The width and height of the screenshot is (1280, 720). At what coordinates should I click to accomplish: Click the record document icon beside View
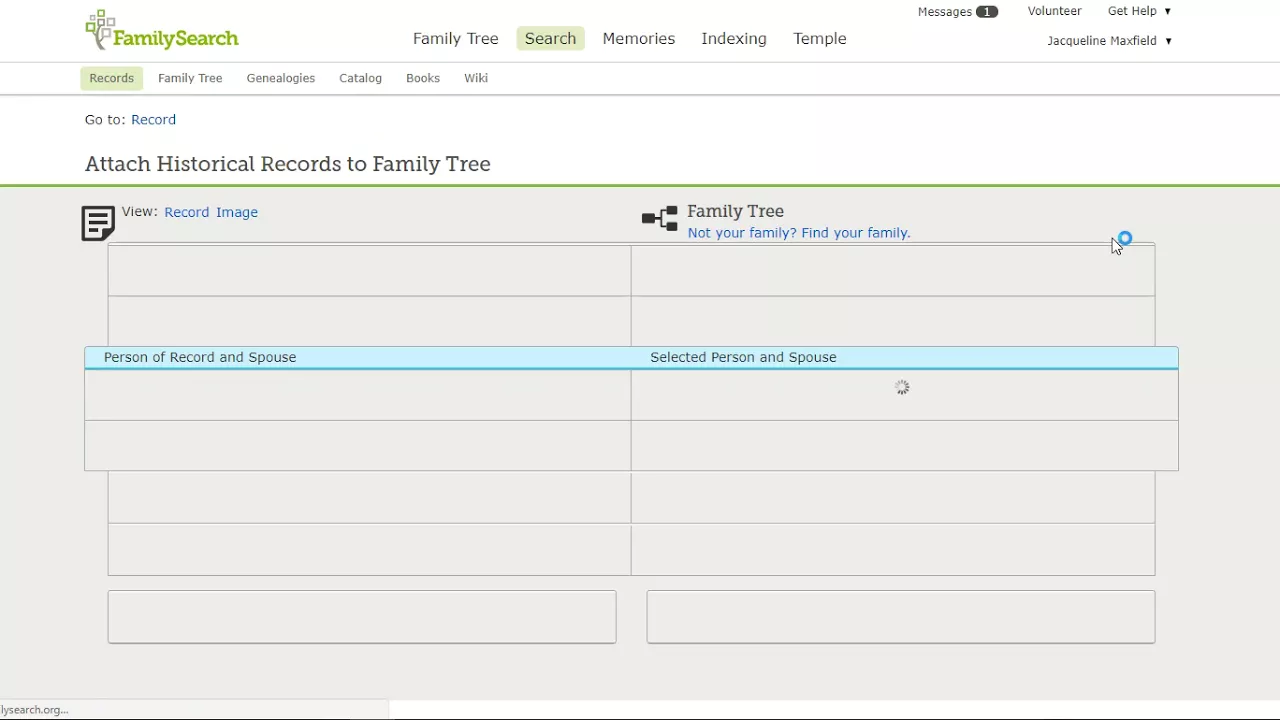[98, 223]
